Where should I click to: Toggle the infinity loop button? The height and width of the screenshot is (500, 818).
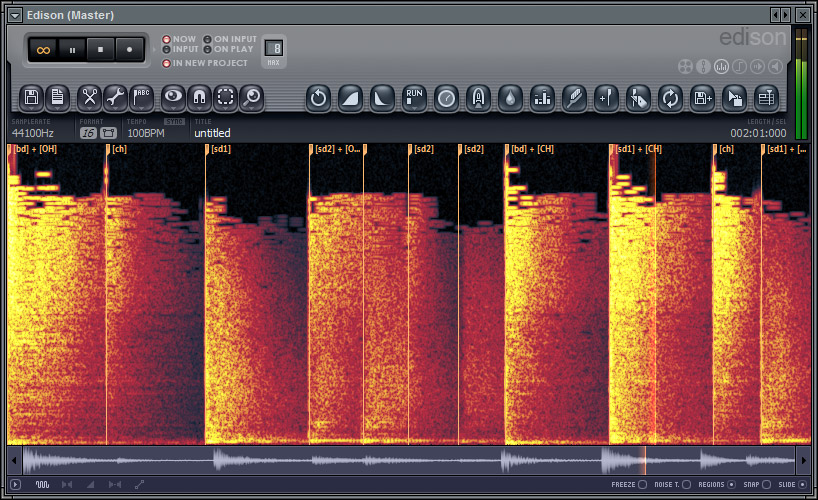coord(44,48)
